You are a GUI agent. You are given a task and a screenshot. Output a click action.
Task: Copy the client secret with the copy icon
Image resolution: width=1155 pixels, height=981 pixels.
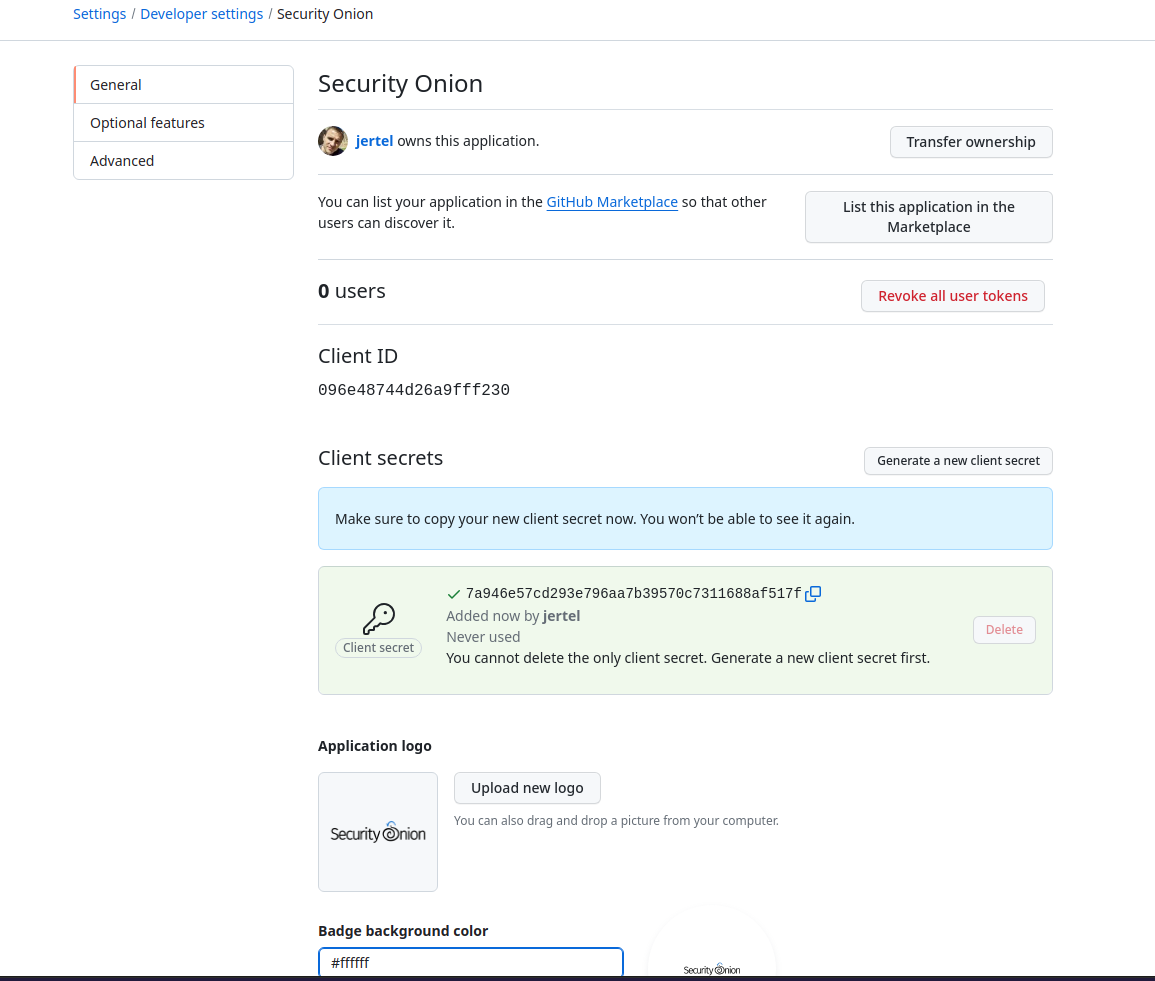click(813, 594)
